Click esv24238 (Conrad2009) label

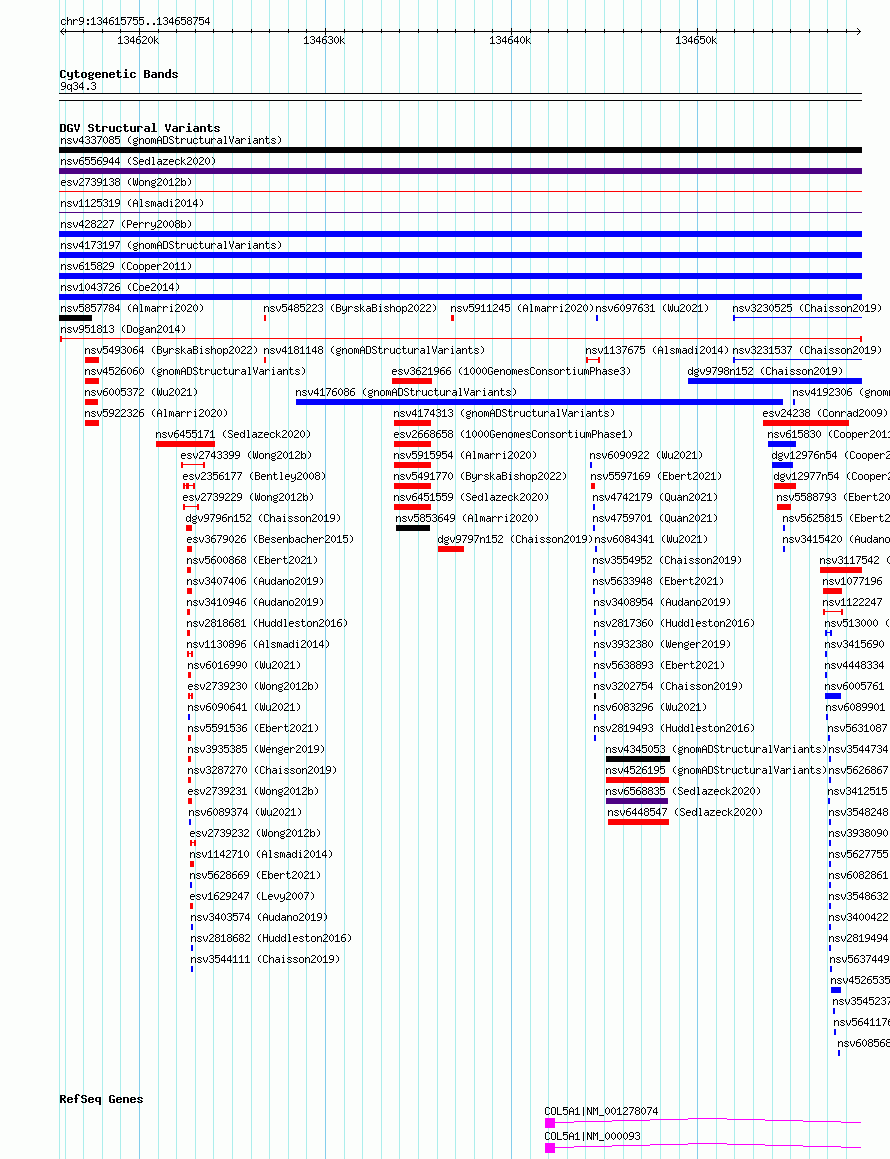point(825,413)
